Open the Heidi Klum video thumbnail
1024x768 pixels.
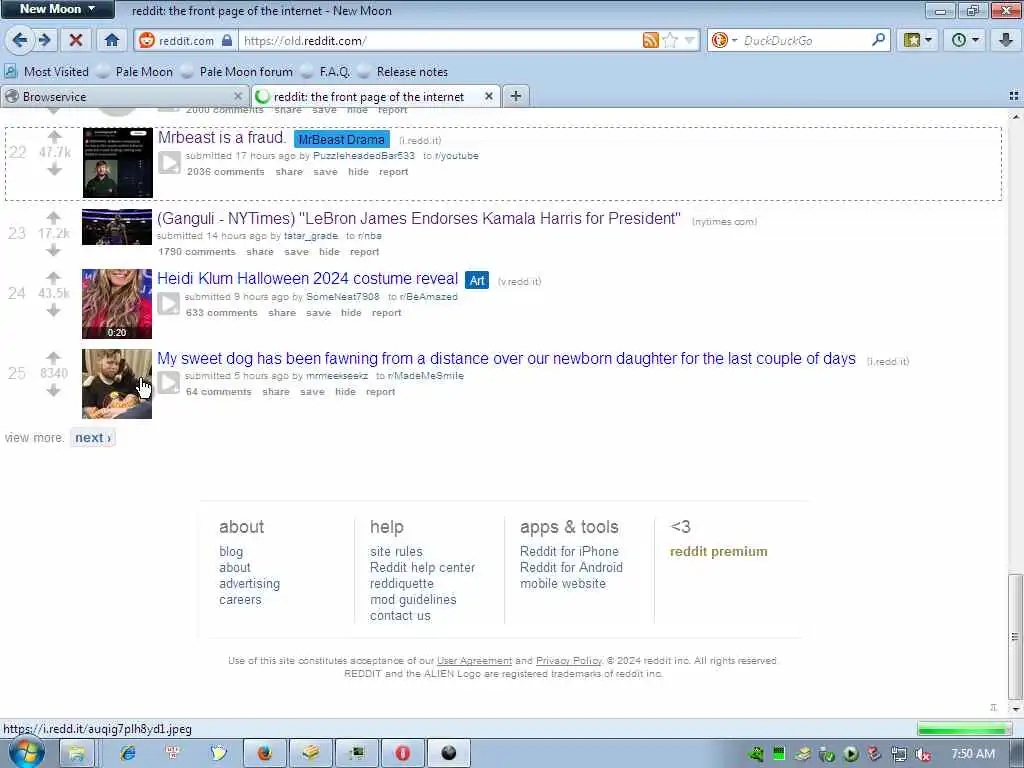pyautogui.click(x=117, y=304)
